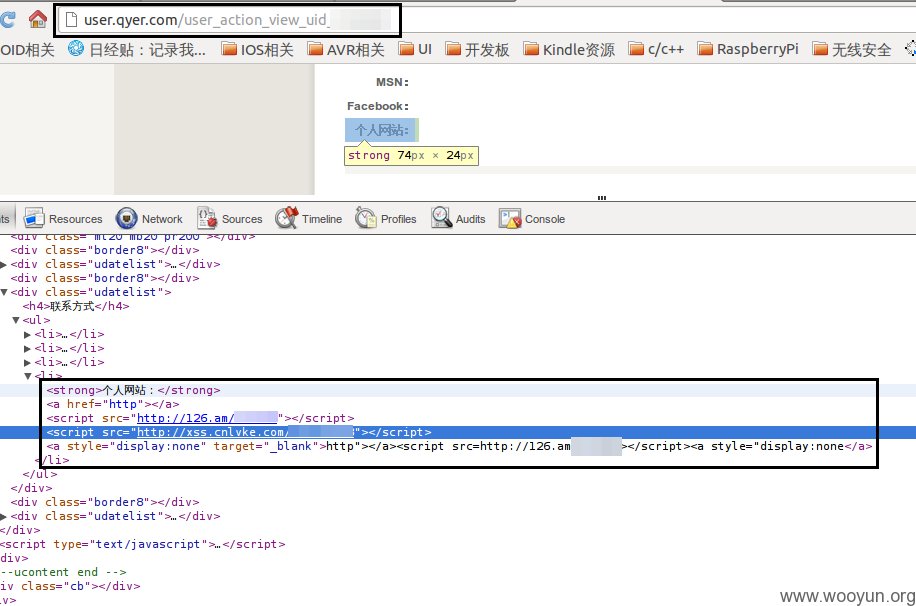Open the xss.cnlvke.com script src link
The height and width of the screenshot is (606, 916).
(245, 432)
